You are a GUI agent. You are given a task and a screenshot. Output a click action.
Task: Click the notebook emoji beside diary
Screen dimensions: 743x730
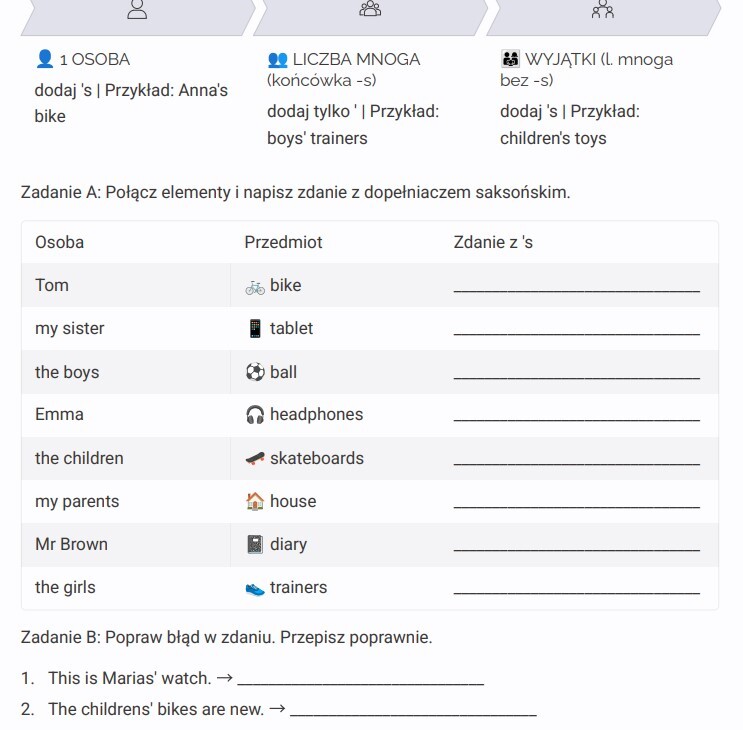255,544
